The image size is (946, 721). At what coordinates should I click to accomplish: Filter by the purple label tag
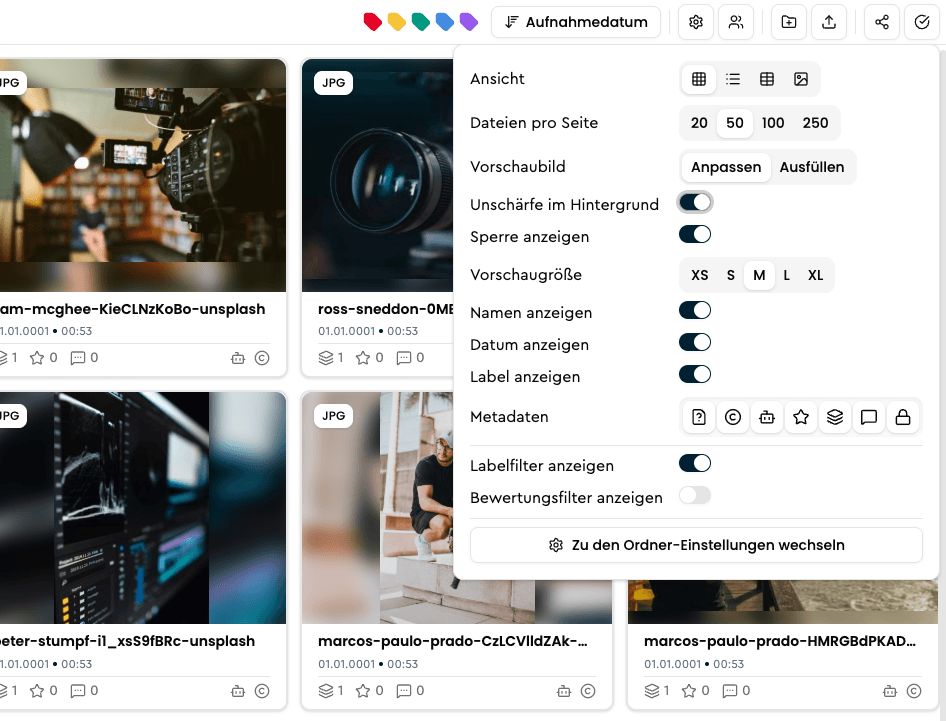tap(469, 22)
